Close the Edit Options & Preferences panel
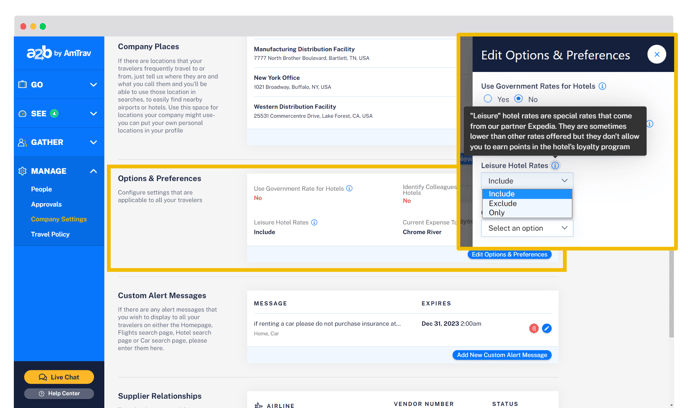This screenshot has width=688, height=408. 656,55
